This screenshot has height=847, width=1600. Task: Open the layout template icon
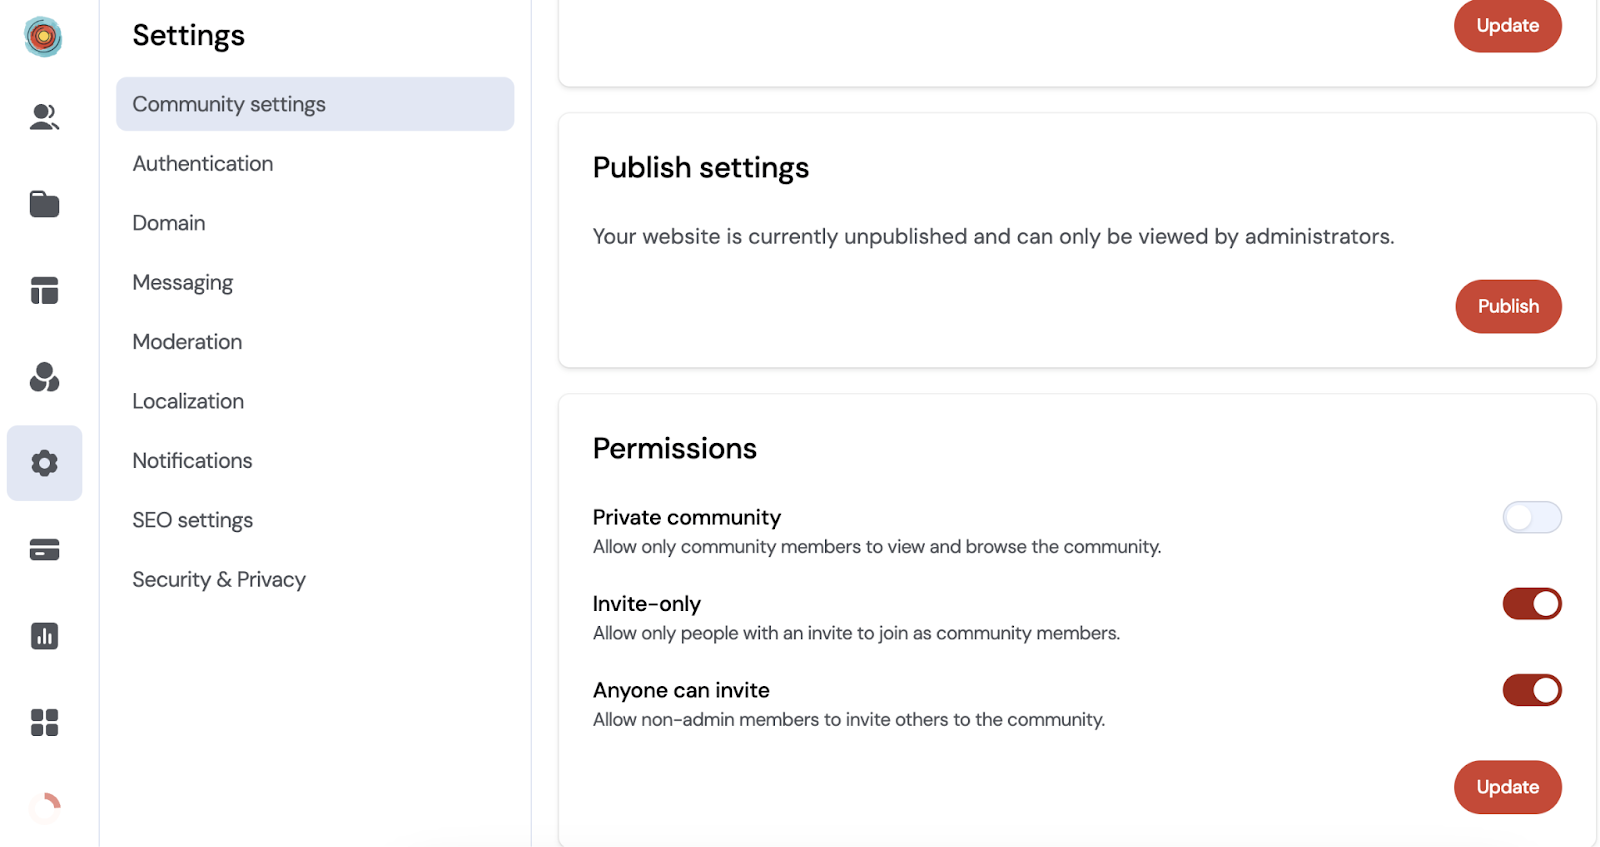(x=44, y=290)
